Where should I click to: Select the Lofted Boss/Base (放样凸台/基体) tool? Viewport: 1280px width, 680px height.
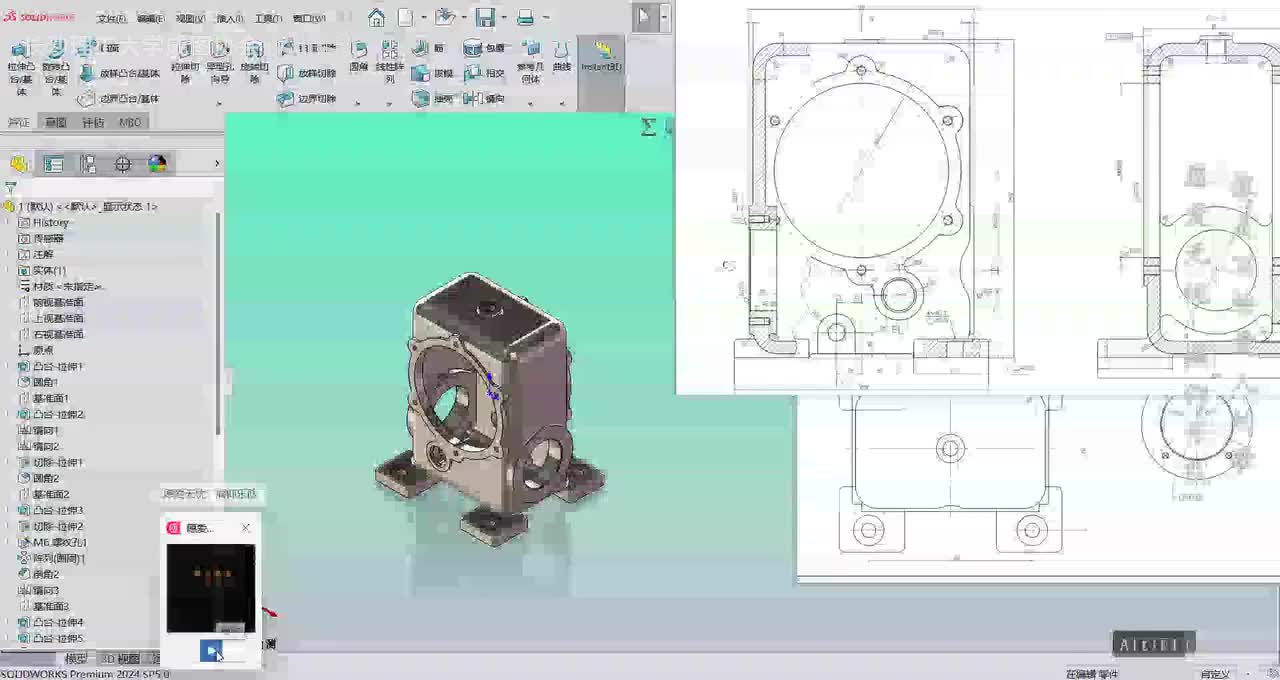point(120,73)
